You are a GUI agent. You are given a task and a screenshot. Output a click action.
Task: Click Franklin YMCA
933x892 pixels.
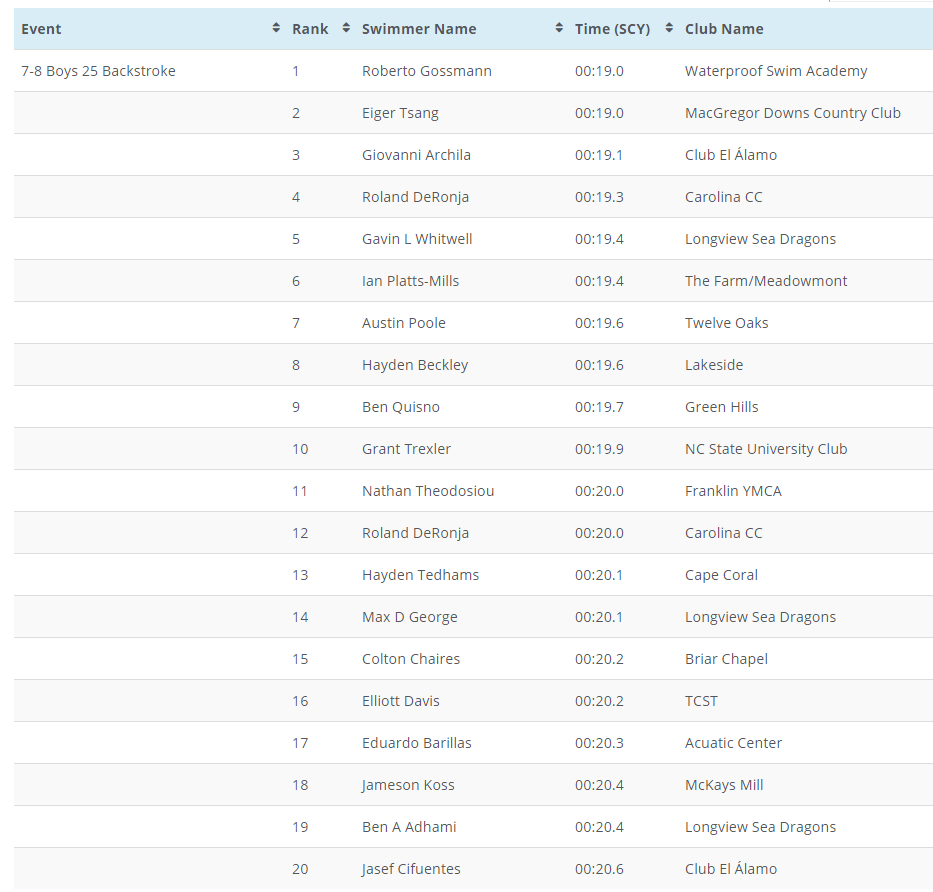[733, 491]
